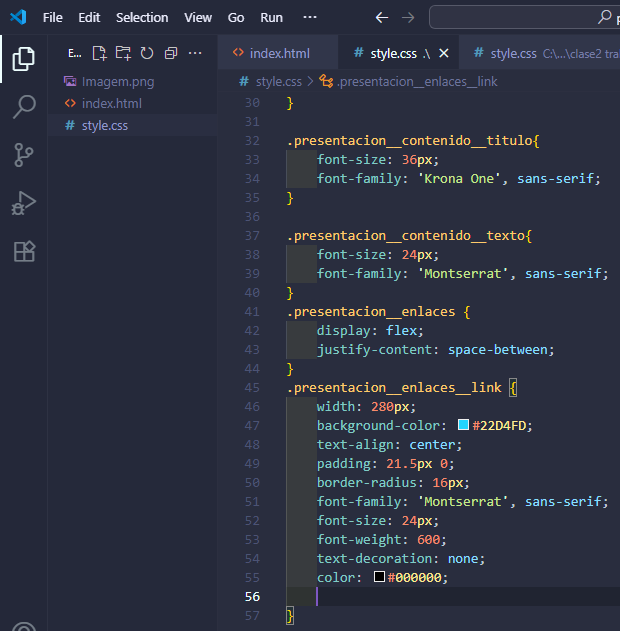Open color picker for #22D4FD swatch
The width and height of the screenshot is (620, 631).
pos(463,425)
